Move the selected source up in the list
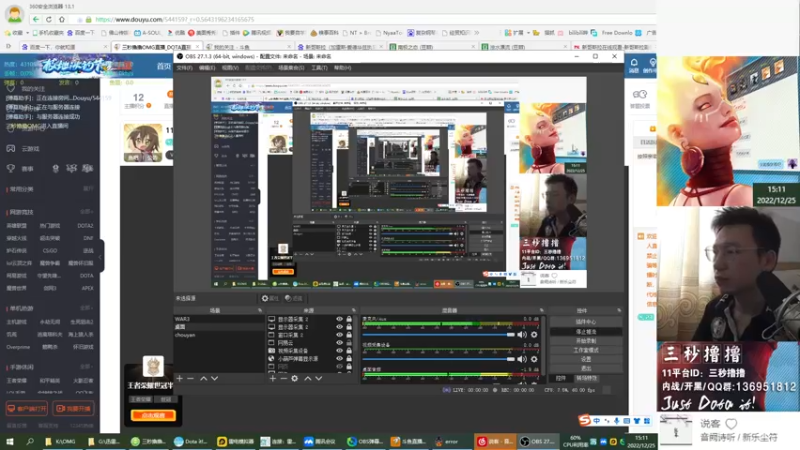 (x=308, y=379)
